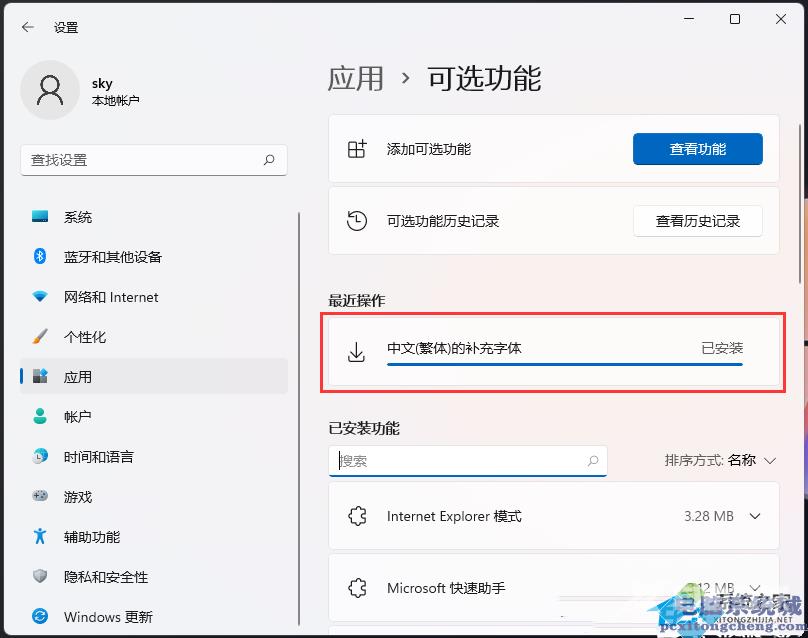
Task: Select the 系统 monitor icon
Action: pos(40,216)
